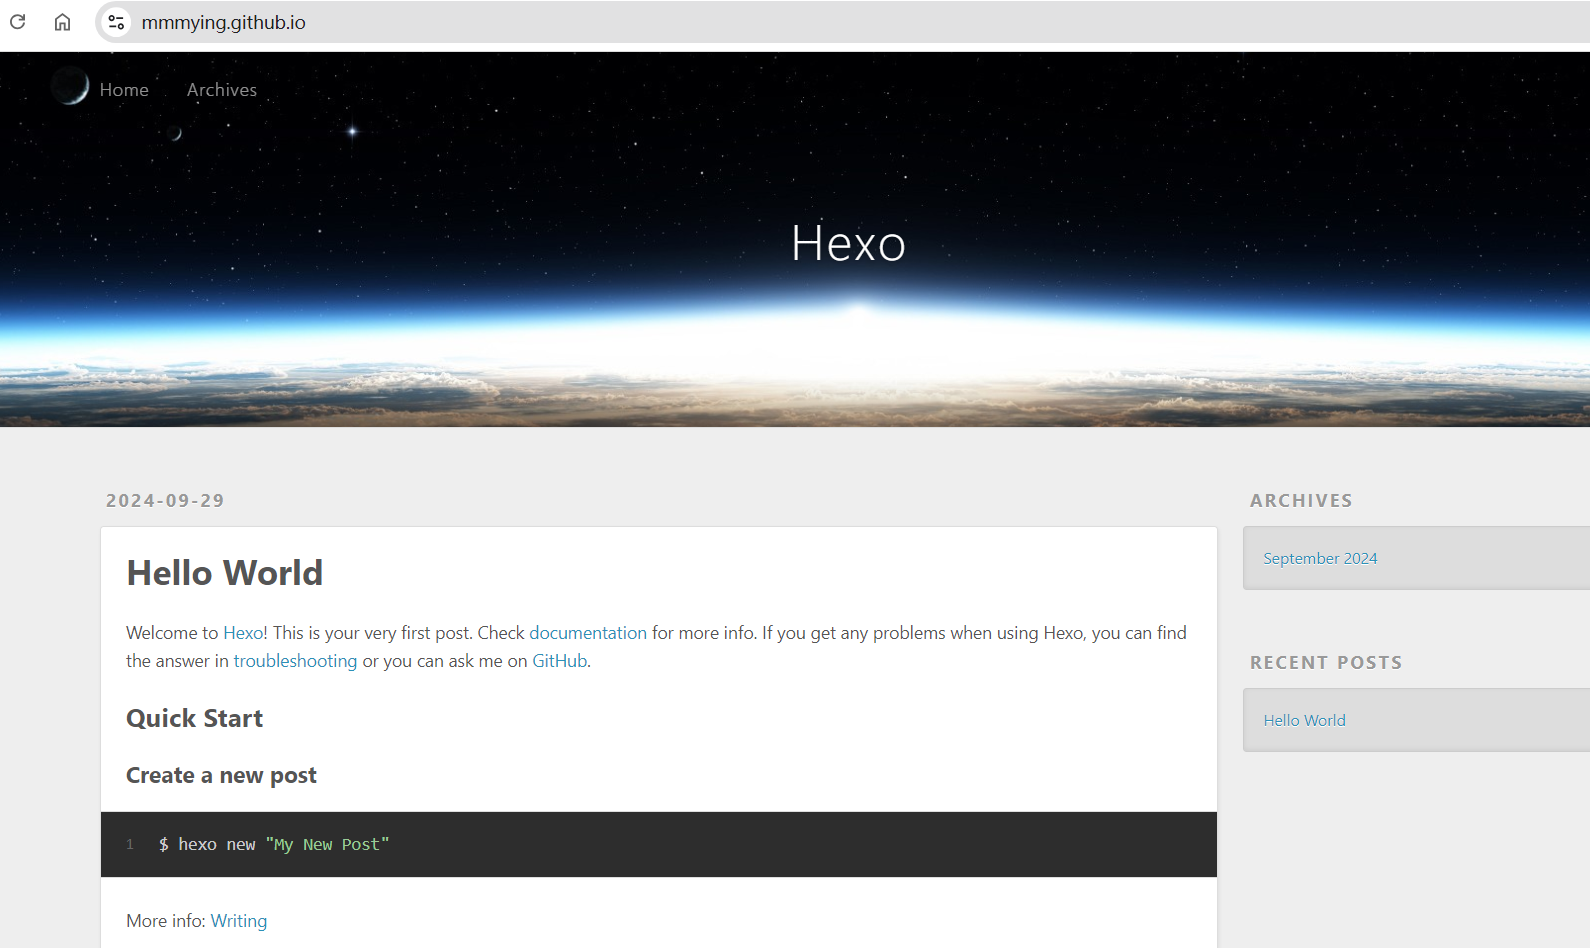The height and width of the screenshot is (948, 1590).
Task: Click the hexo new code block
Action: [659, 845]
